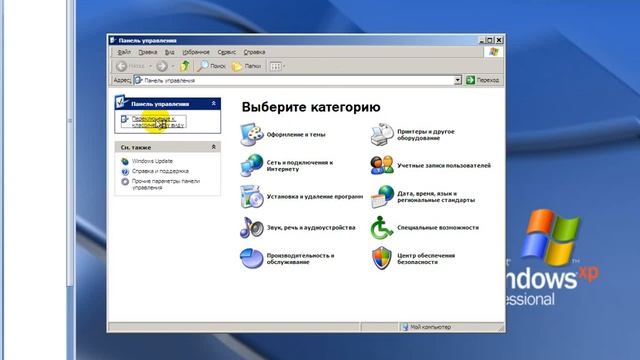This screenshot has width=640, height=360.
Task: Click the Специальные возможности text link
Action: click(x=438, y=227)
